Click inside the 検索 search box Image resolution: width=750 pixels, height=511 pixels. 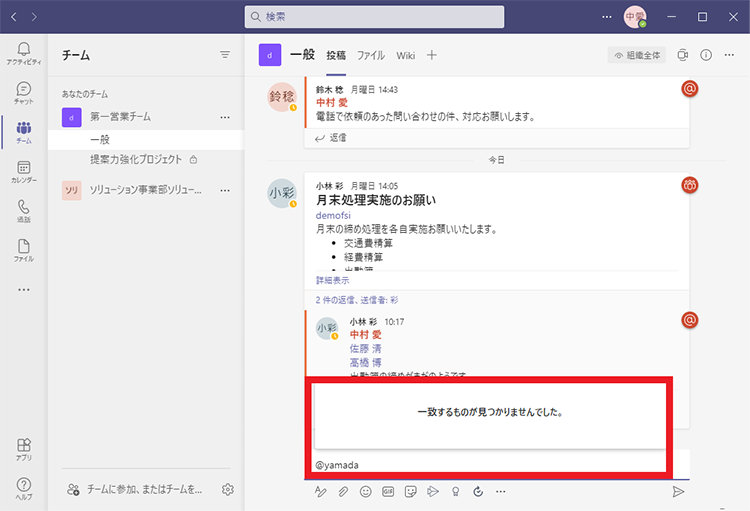[x=374, y=17]
